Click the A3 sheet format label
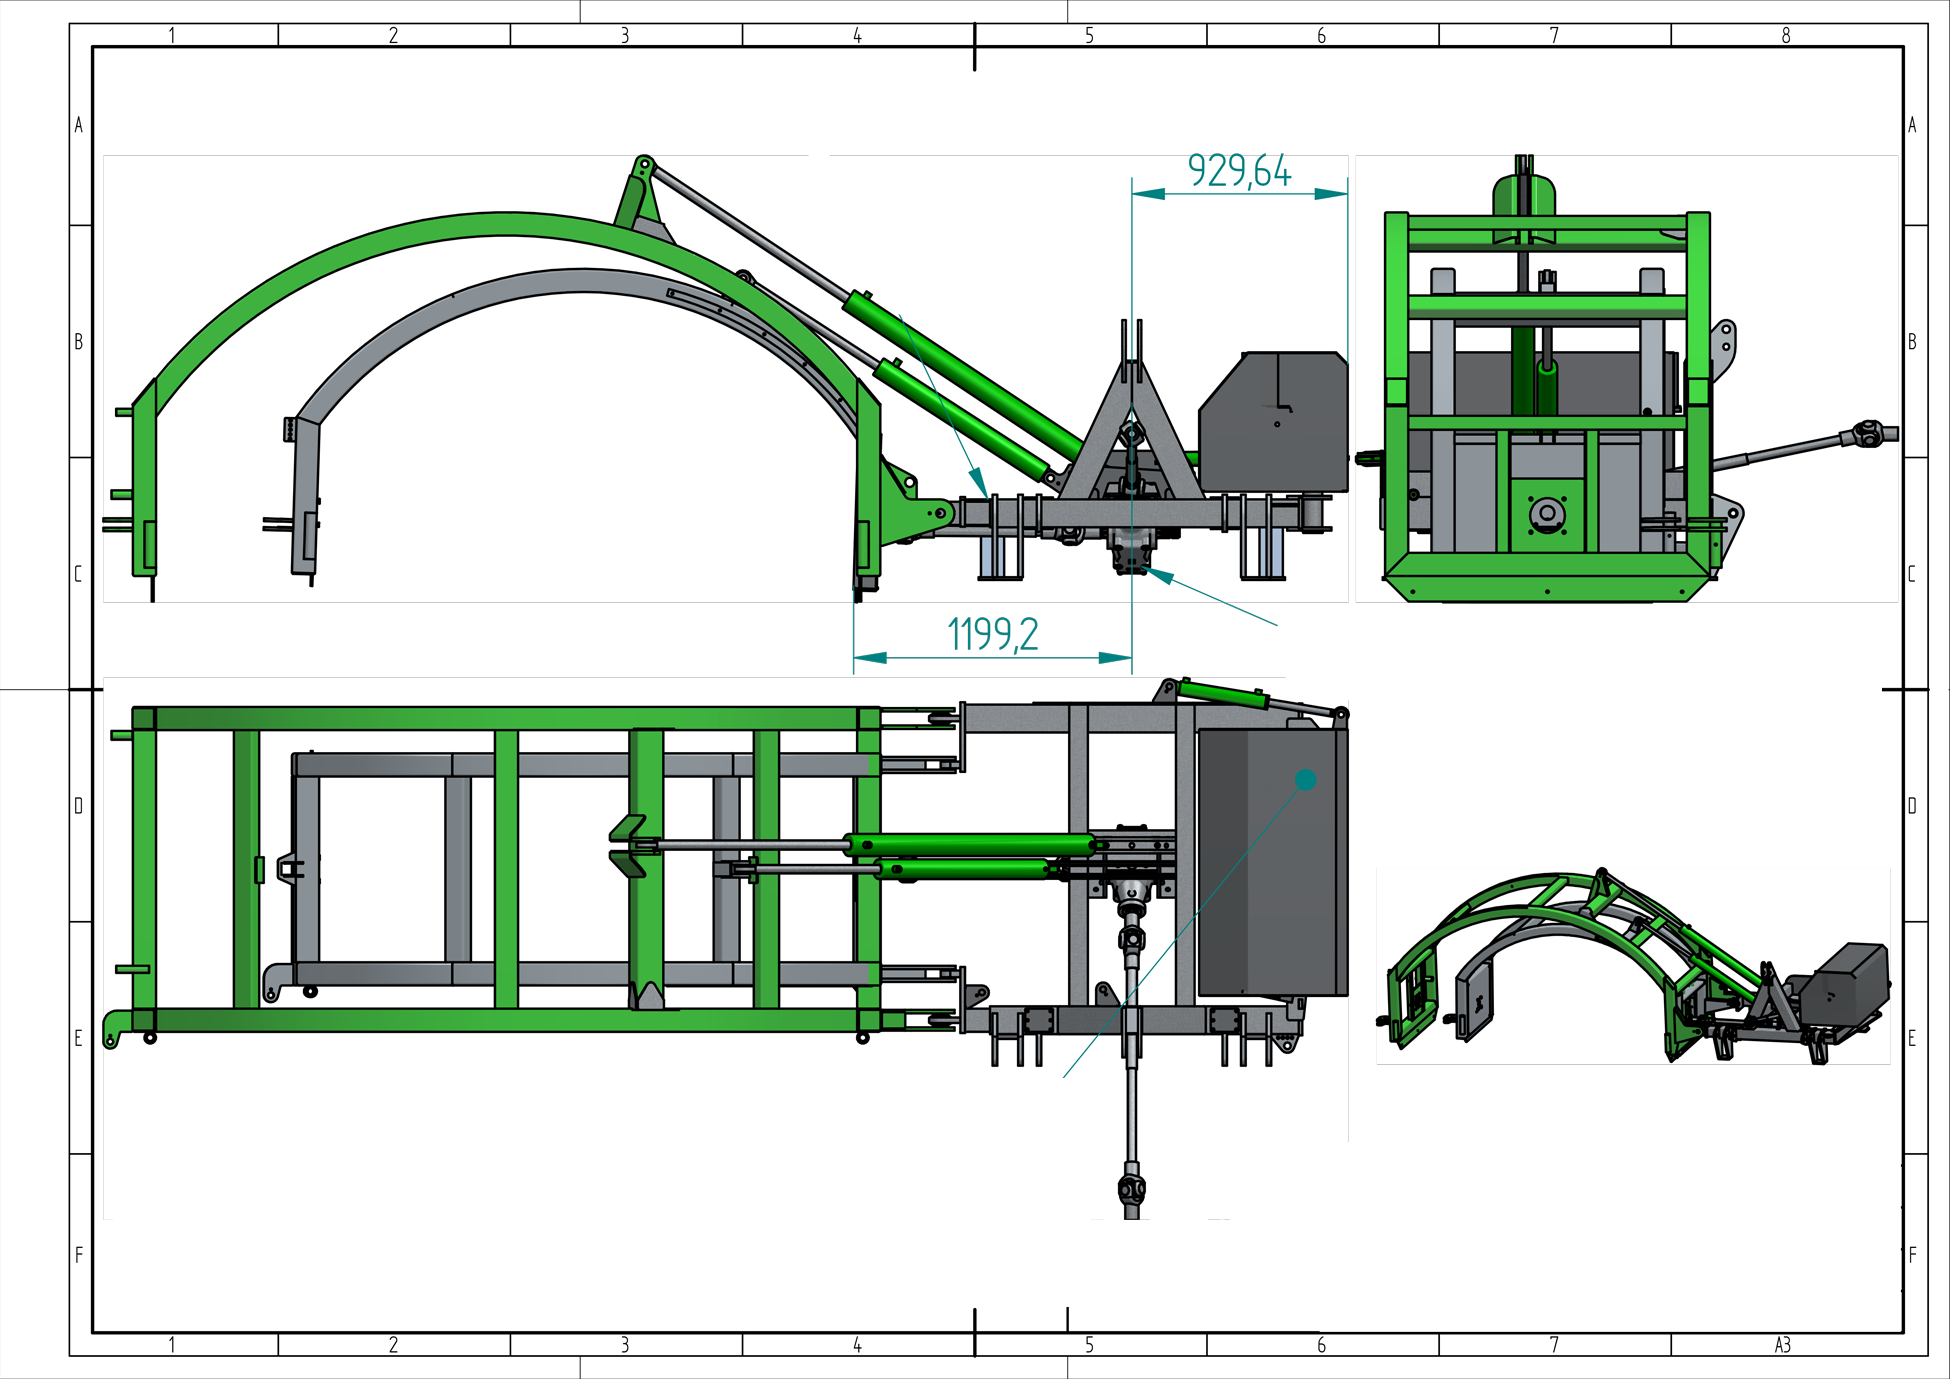 click(1783, 1345)
